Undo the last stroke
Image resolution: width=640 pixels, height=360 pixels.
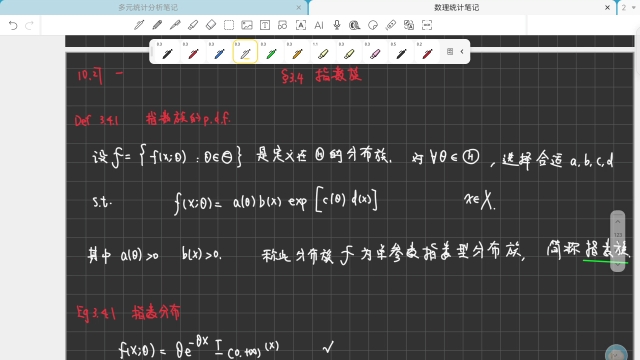click(13, 25)
